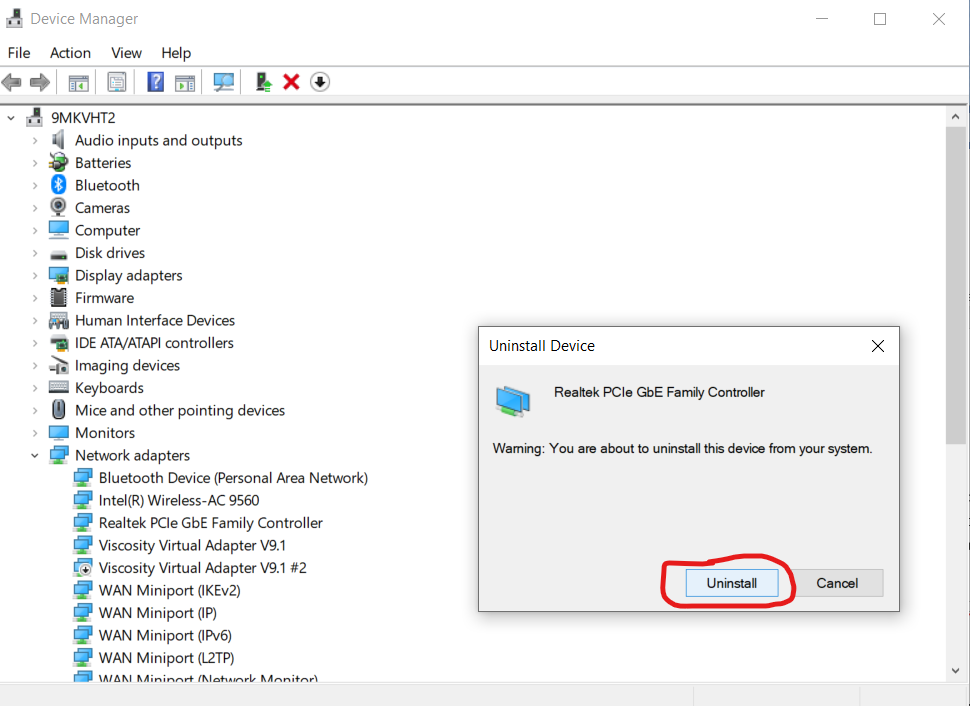Select WAN Miniport (IP)
Viewport: 970px width, 706px height.
click(158, 613)
